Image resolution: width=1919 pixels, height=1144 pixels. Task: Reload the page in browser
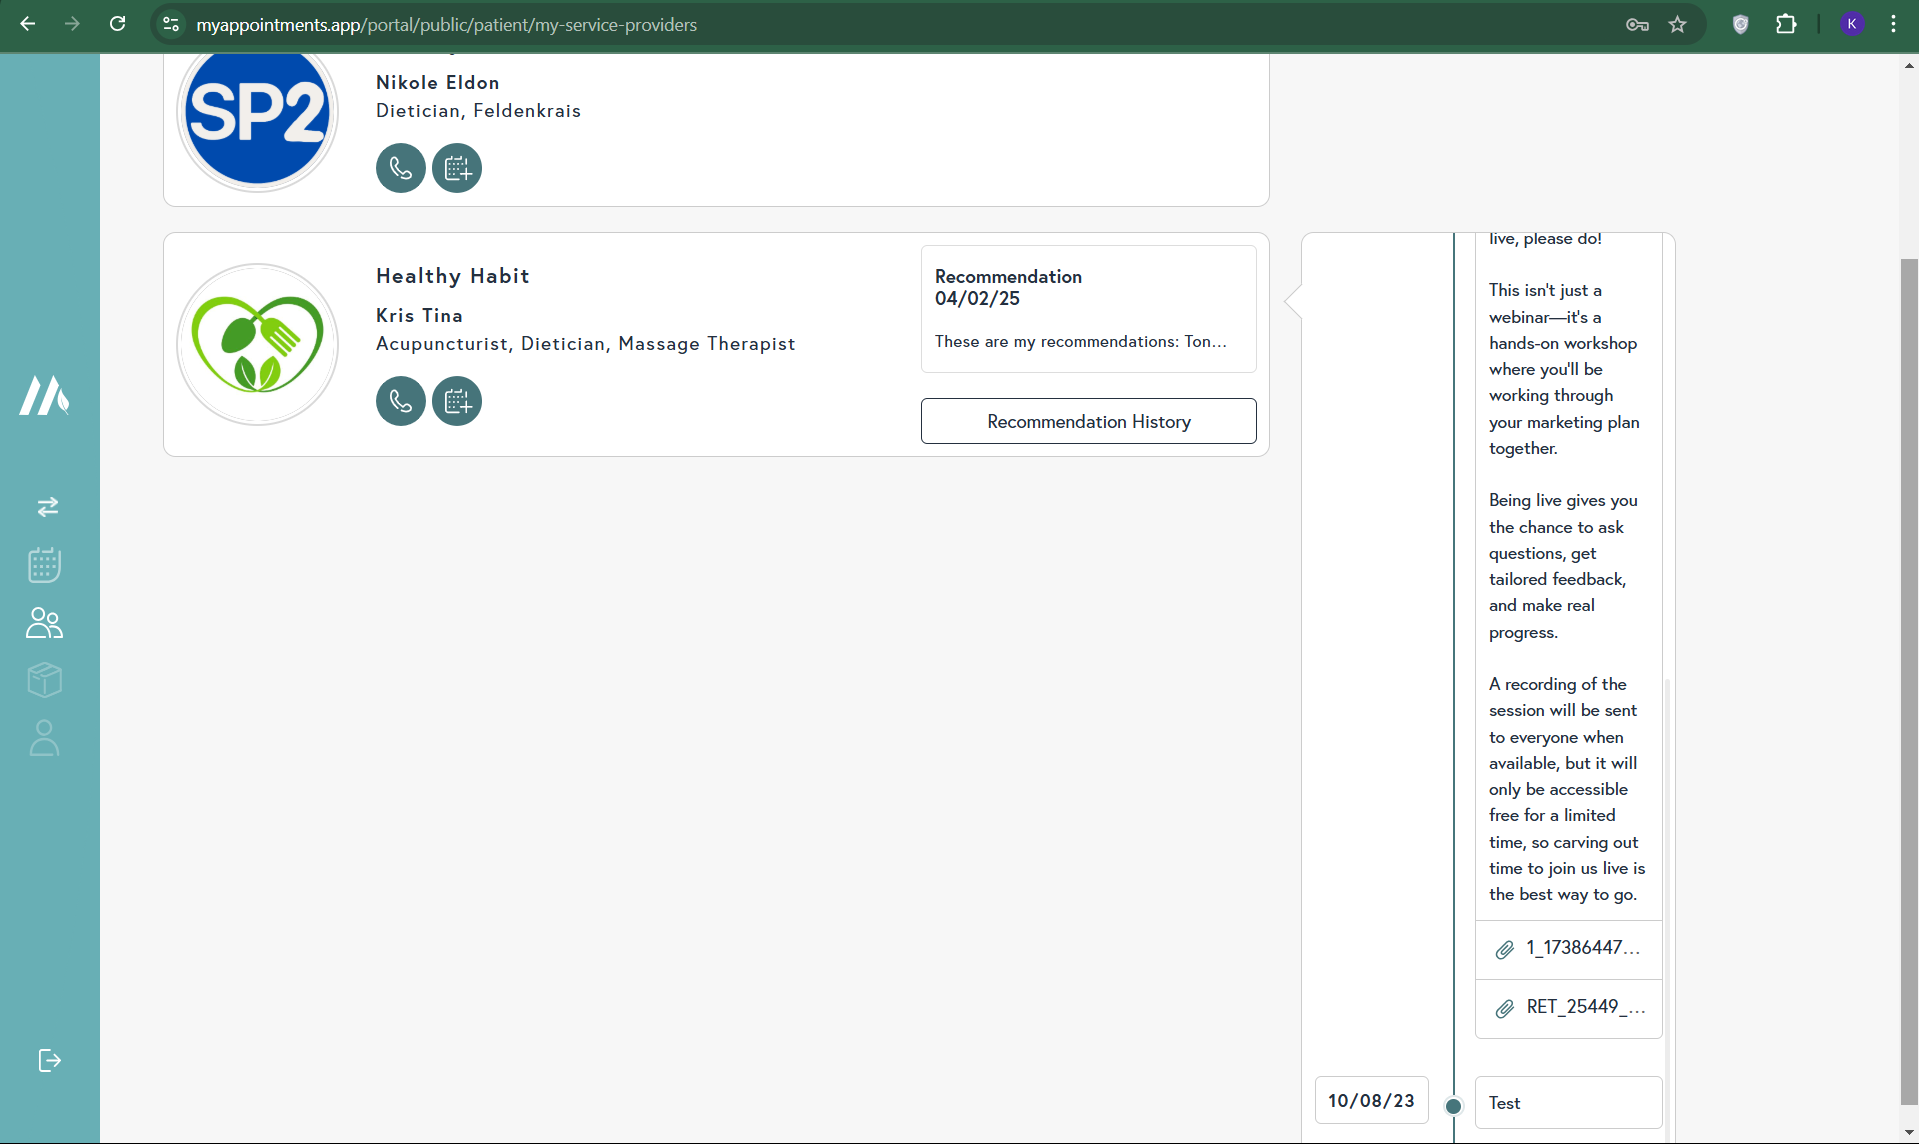118,25
